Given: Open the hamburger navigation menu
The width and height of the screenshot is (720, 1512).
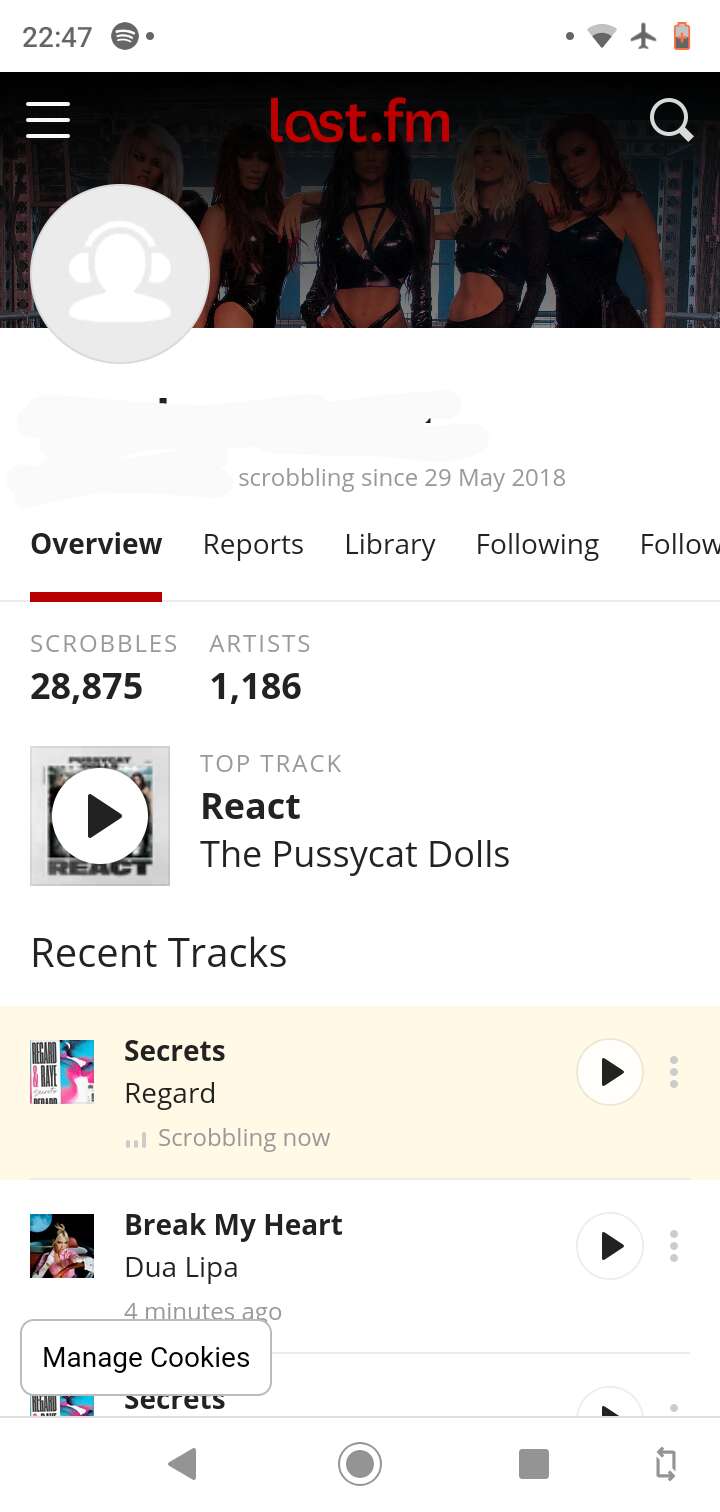Looking at the screenshot, I should [x=48, y=120].
